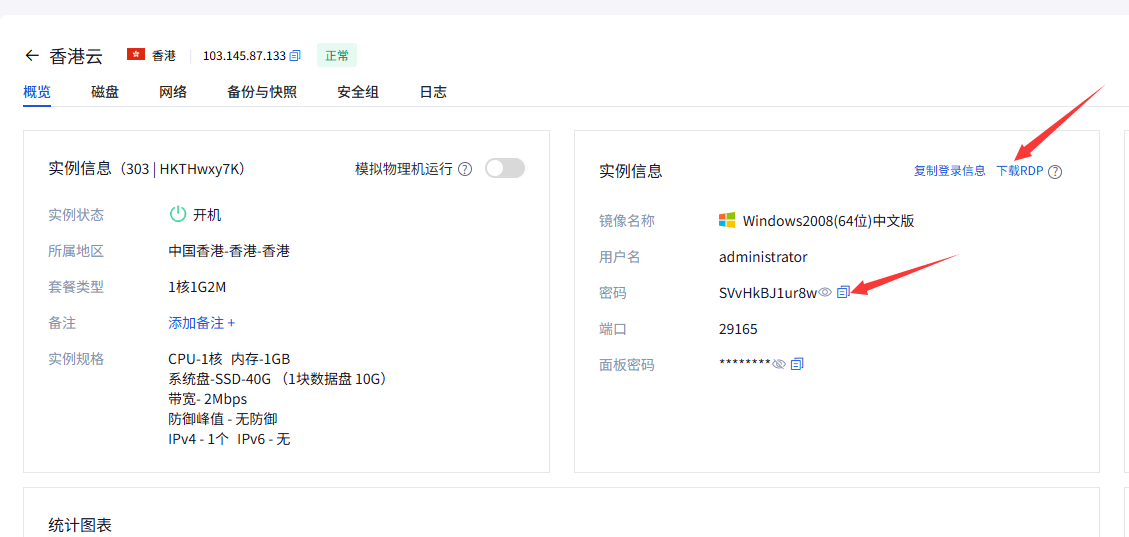Hide the login password with eye icon
Viewport: 1129px width, 537px height.
click(825, 292)
